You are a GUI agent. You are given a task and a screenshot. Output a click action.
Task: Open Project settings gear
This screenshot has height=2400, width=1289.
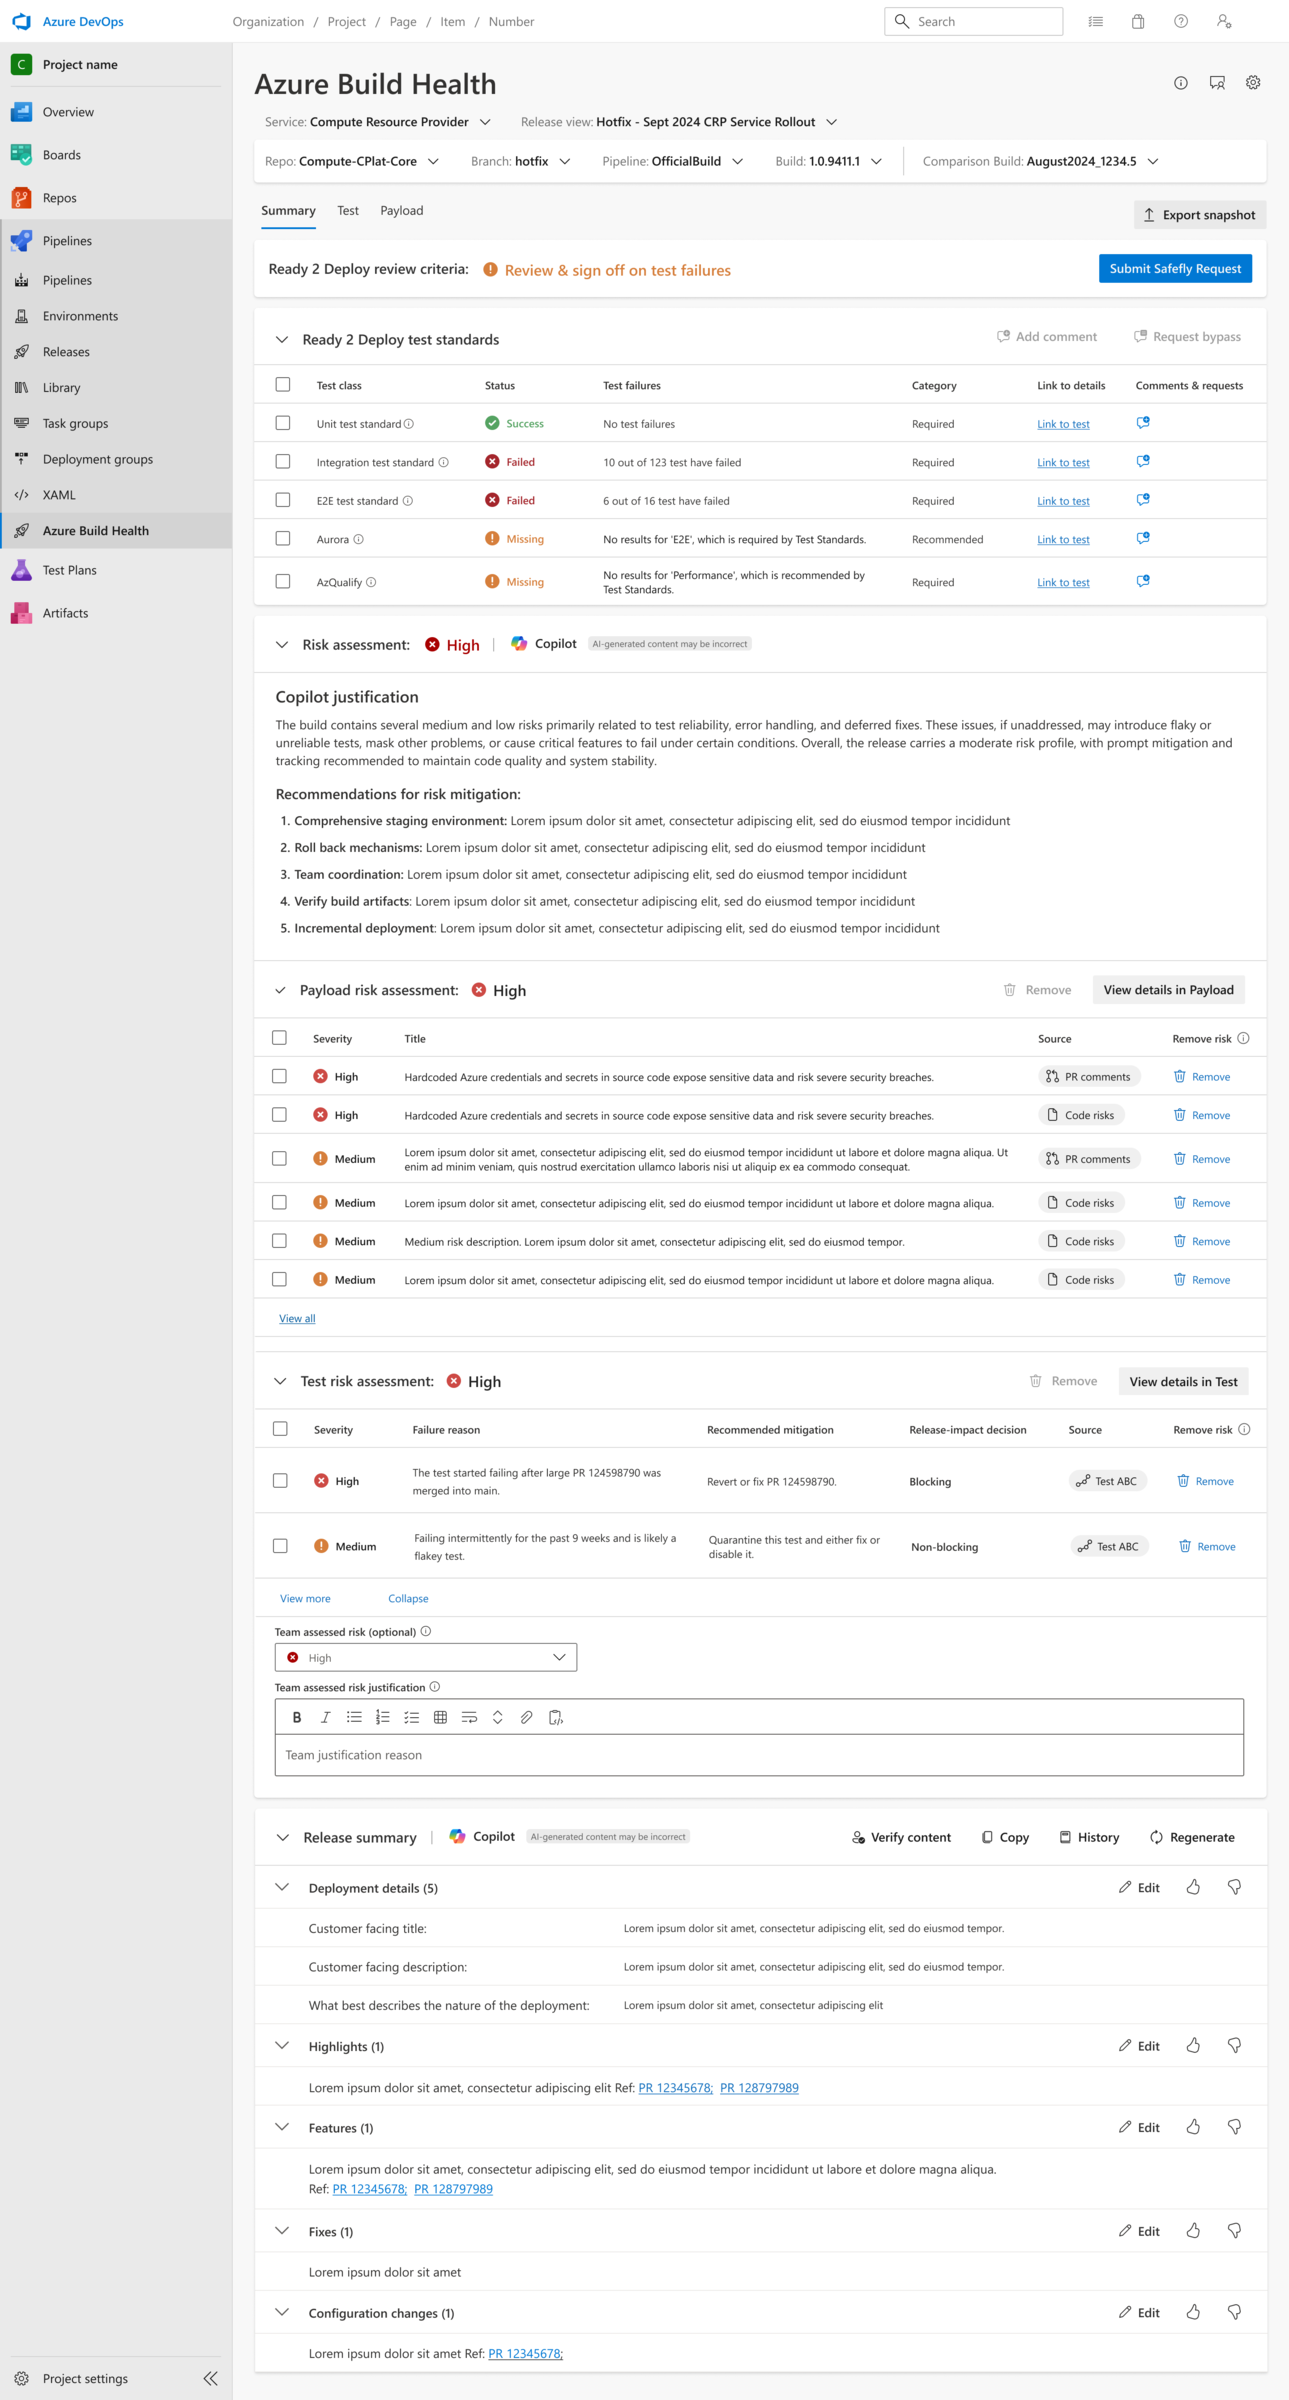22,2378
